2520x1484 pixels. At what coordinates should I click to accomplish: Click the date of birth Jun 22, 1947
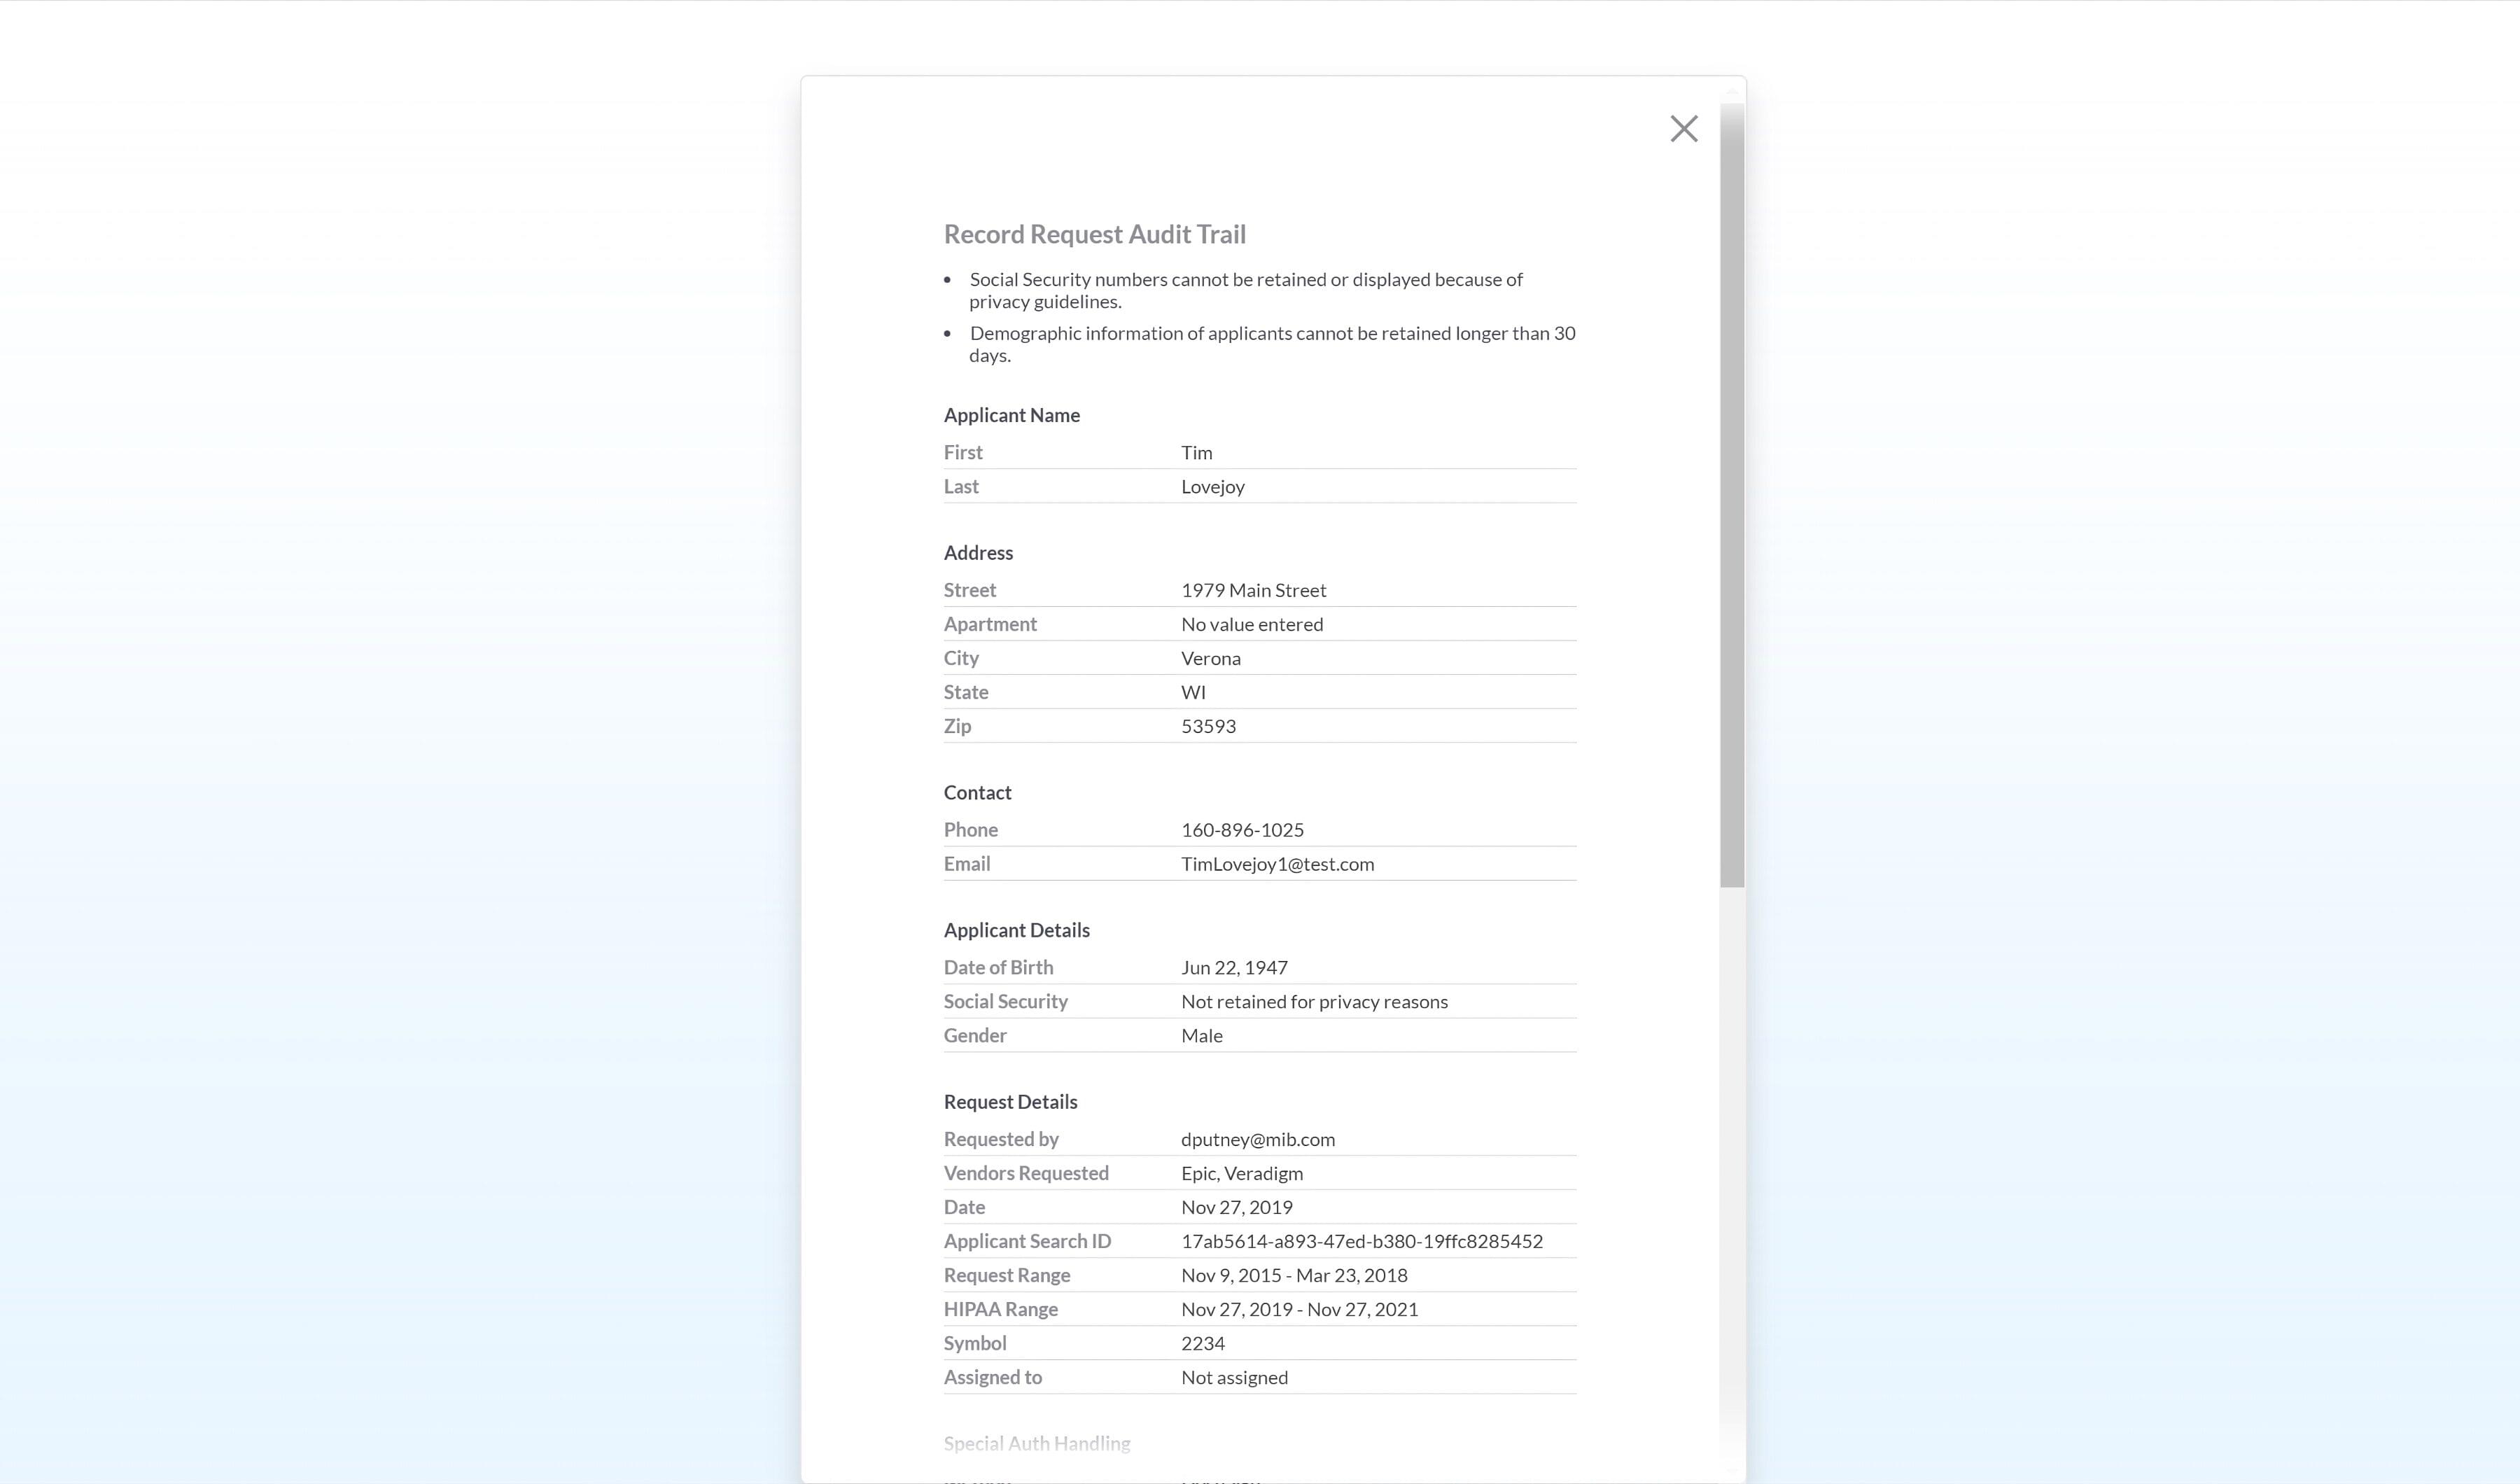click(x=1234, y=967)
